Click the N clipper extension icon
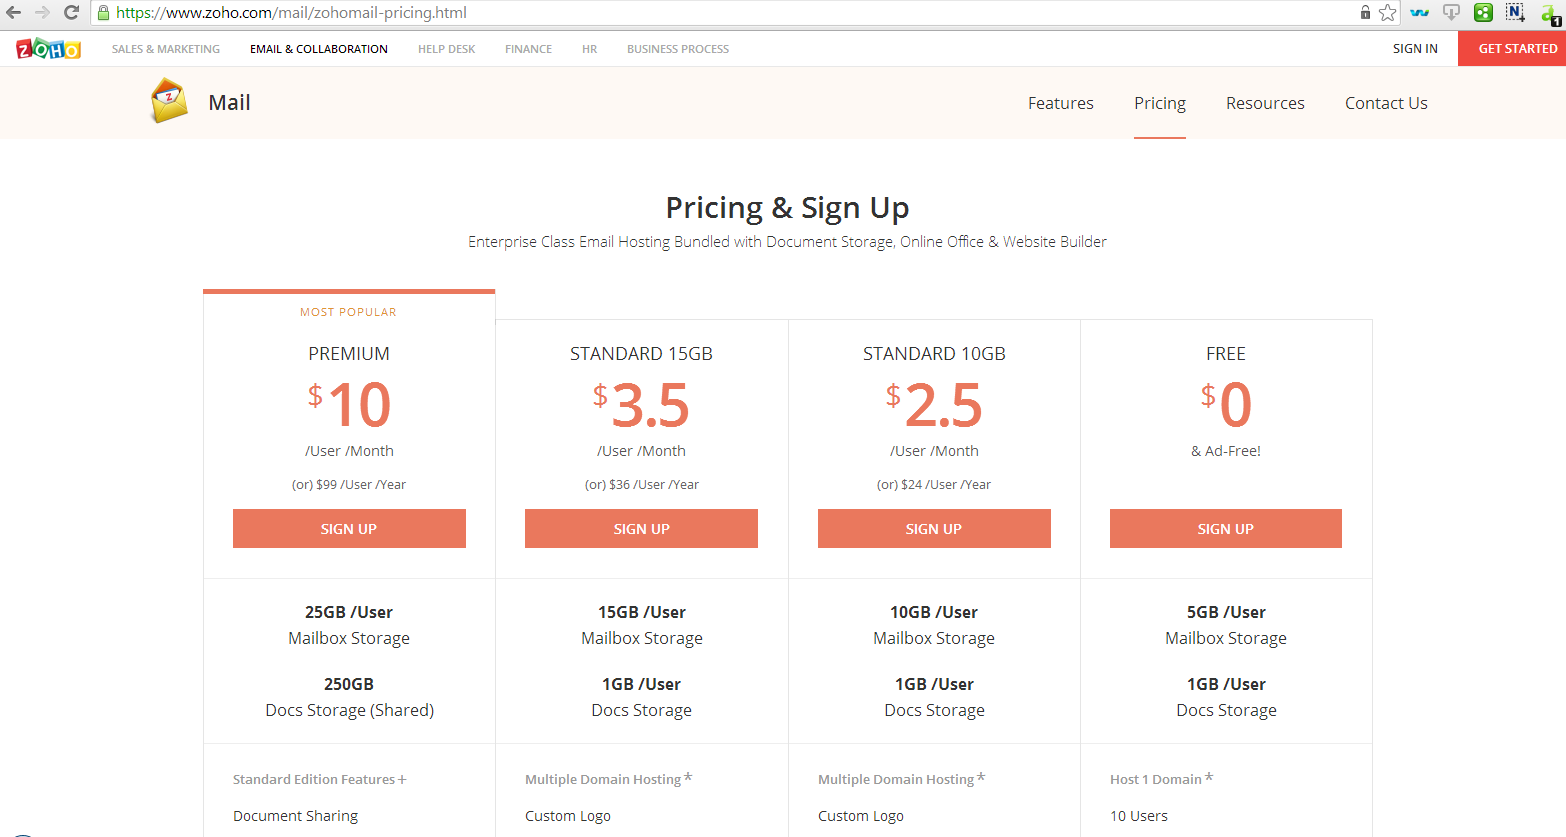1566x837 pixels. (x=1515, y=13)
